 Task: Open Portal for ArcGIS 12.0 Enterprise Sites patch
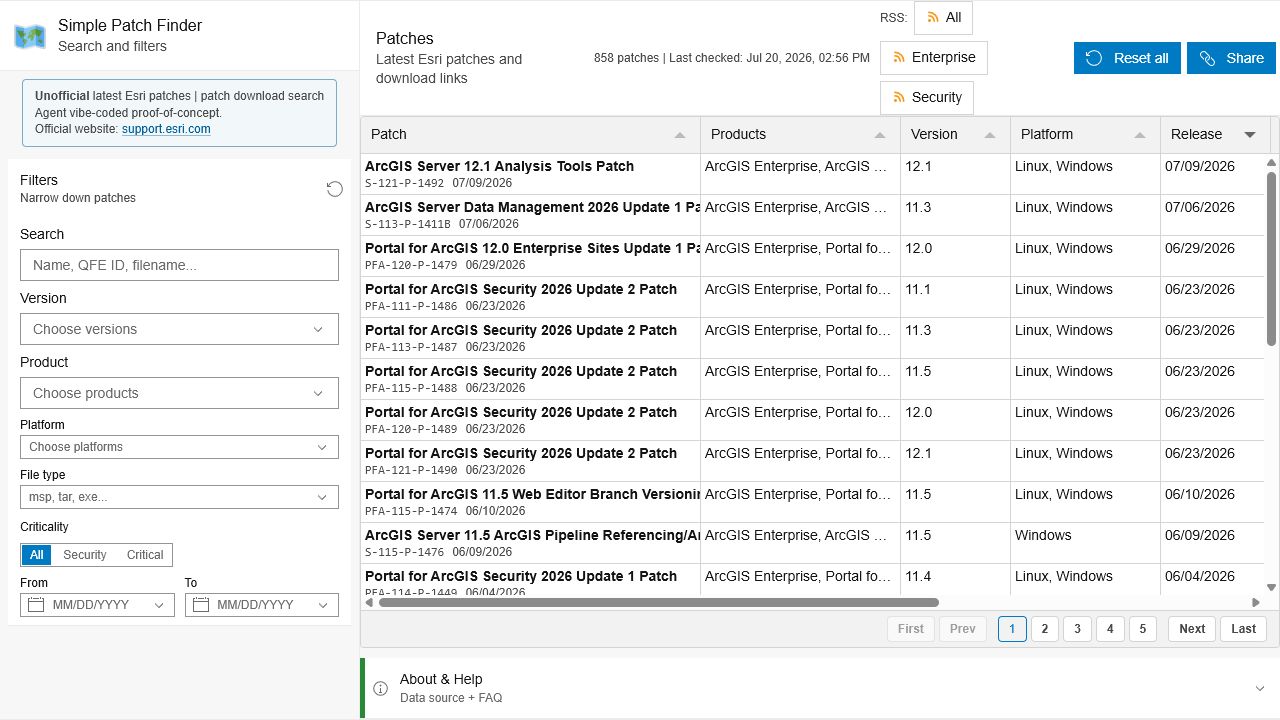coord(532,248)
